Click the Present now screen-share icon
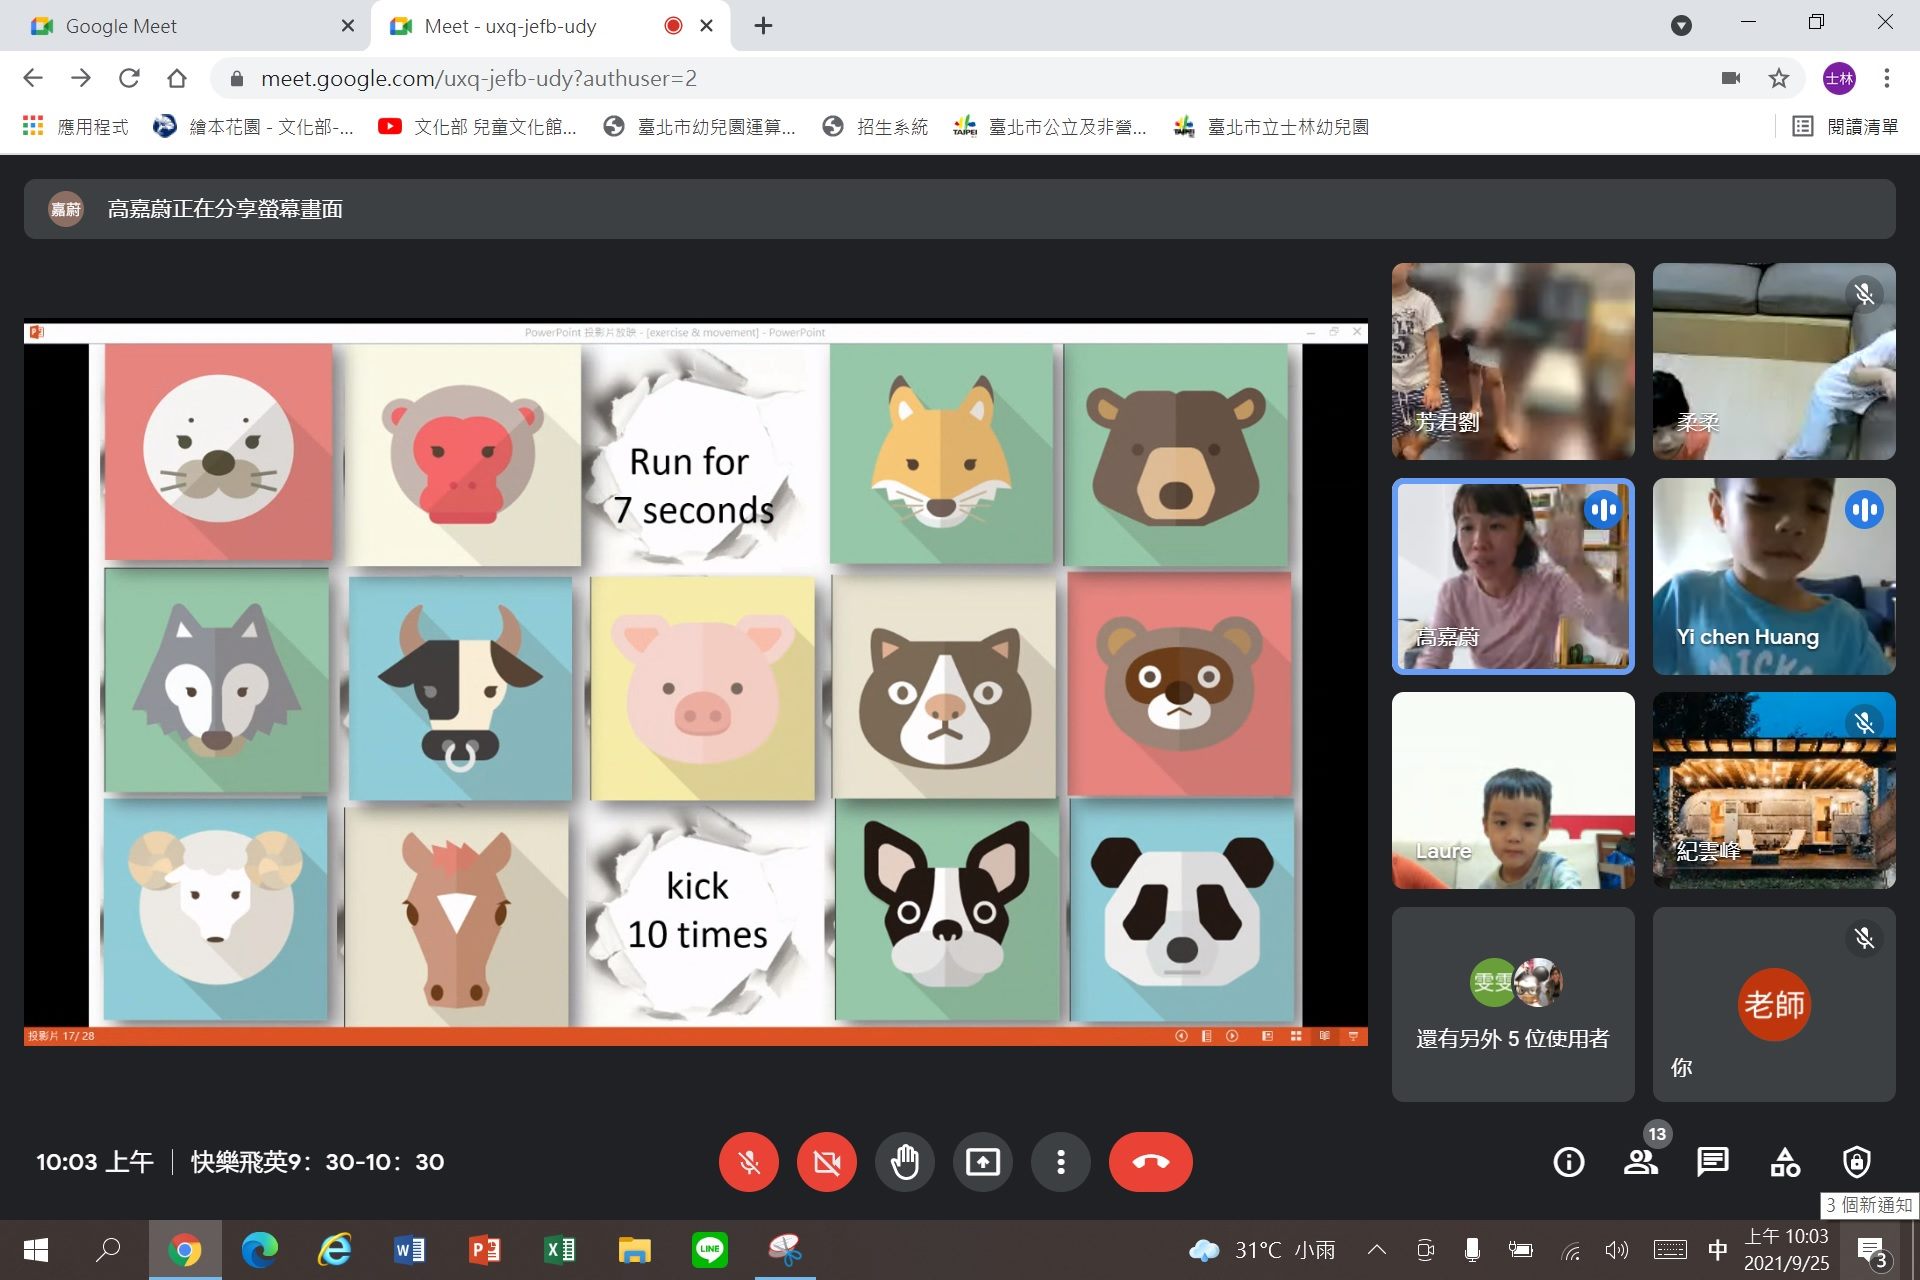1920x1280 pixels. (983, 1162)
